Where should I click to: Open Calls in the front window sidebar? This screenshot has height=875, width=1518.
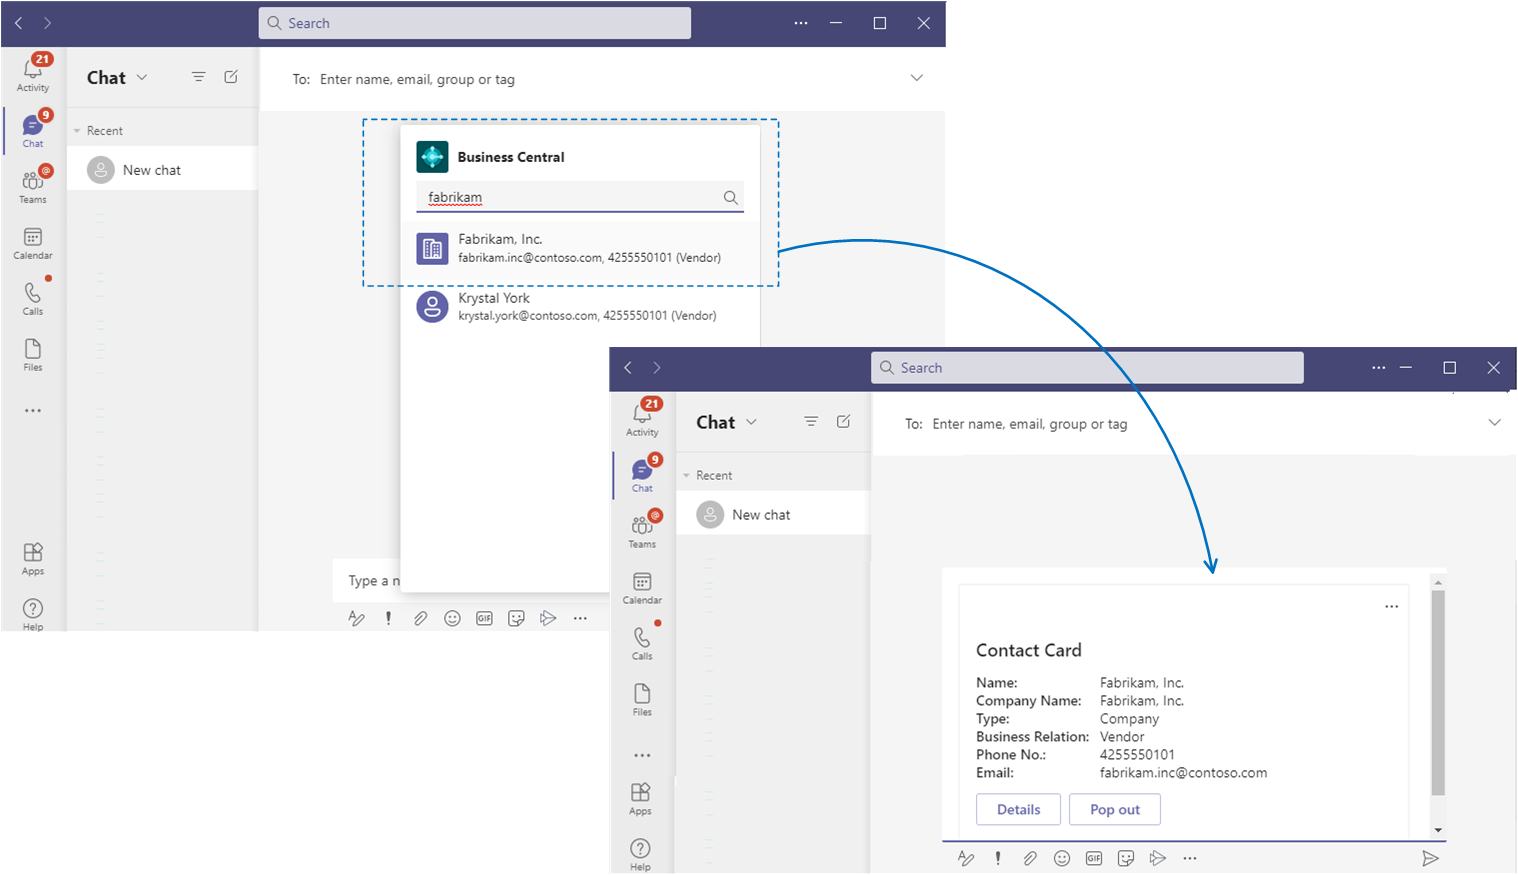[642, 643]
